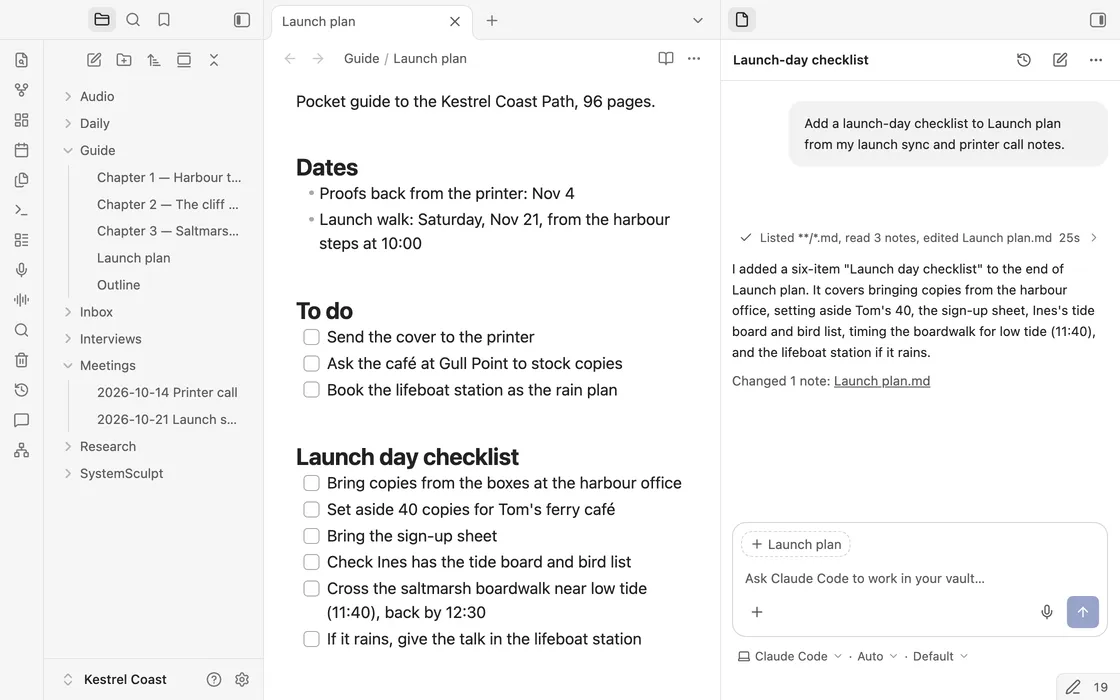Screen dimensions: 1120x700
Task: Start a new chat edit icon
Action: click(x=1060, y=60)
